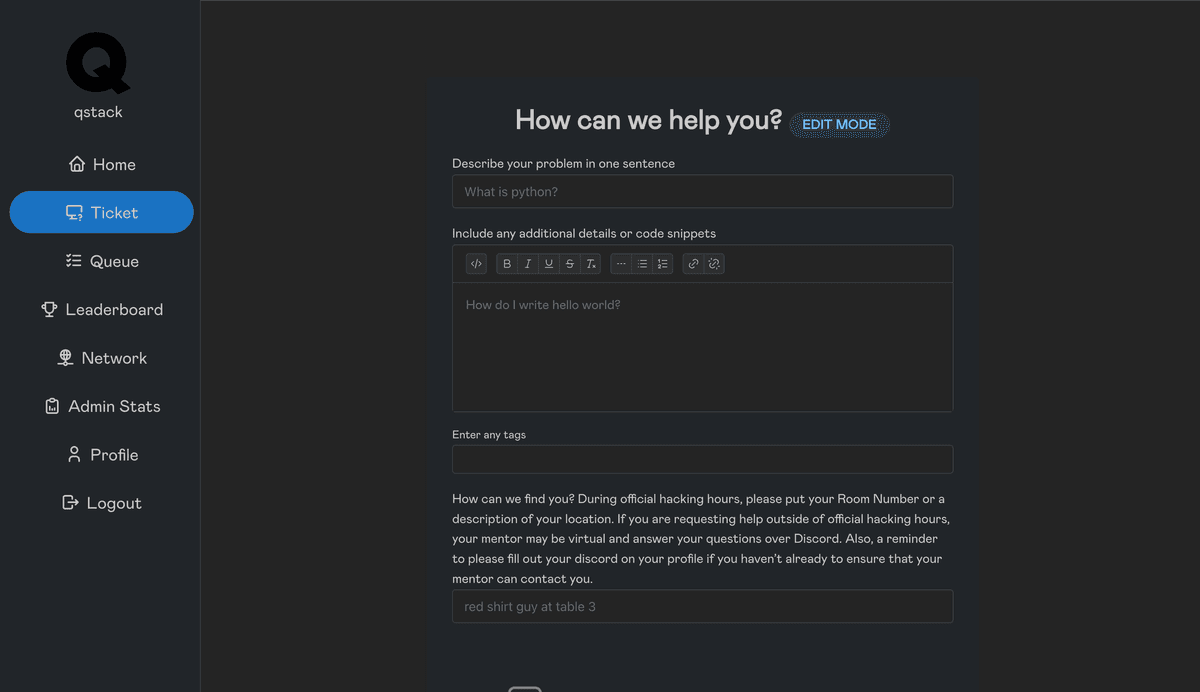The image size is (1200, 692).
Task: Start a bulleted list in the editor
Action: (642, 264)
